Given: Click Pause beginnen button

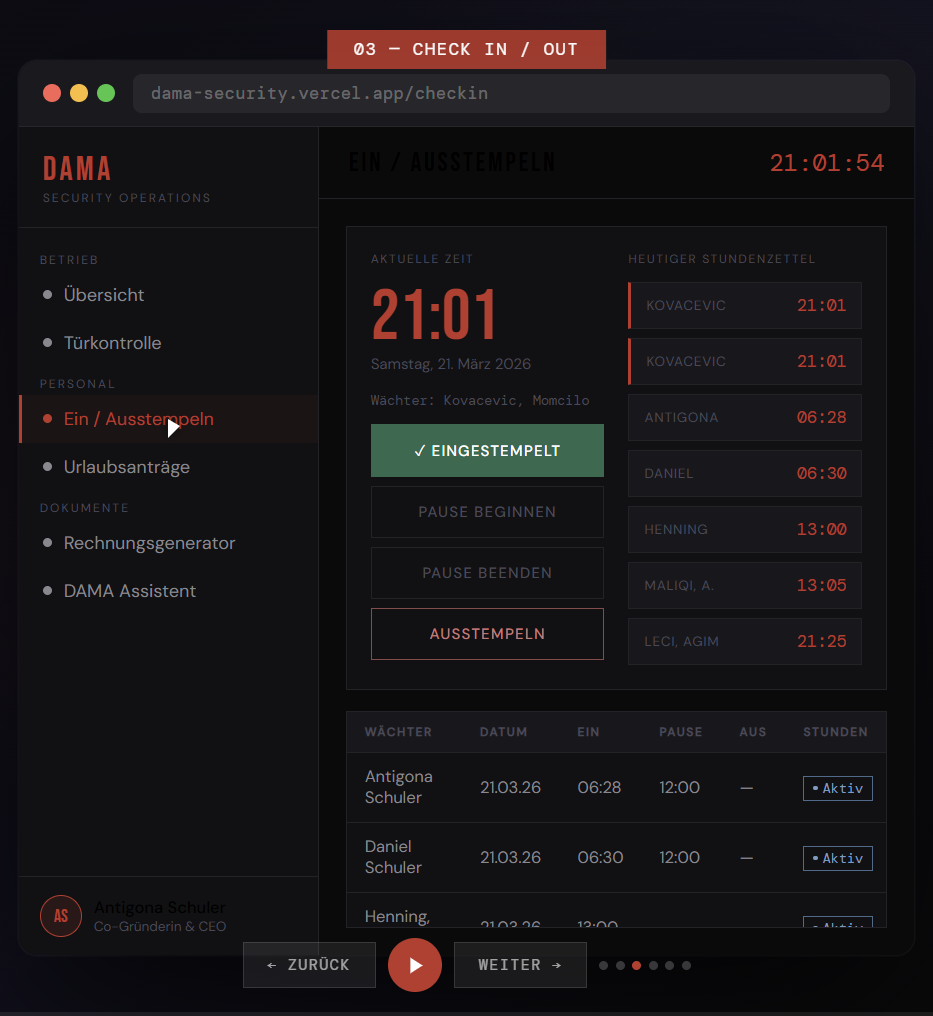Looking at the screenshot, I should tap(487, 512).
